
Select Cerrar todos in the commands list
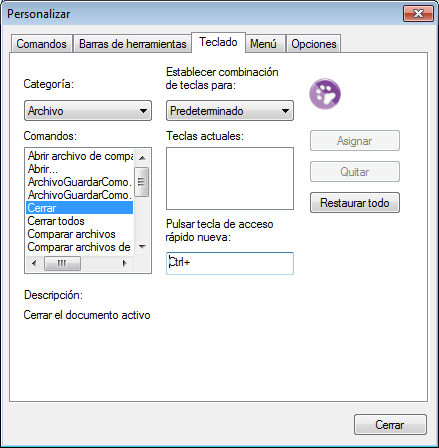56,221
